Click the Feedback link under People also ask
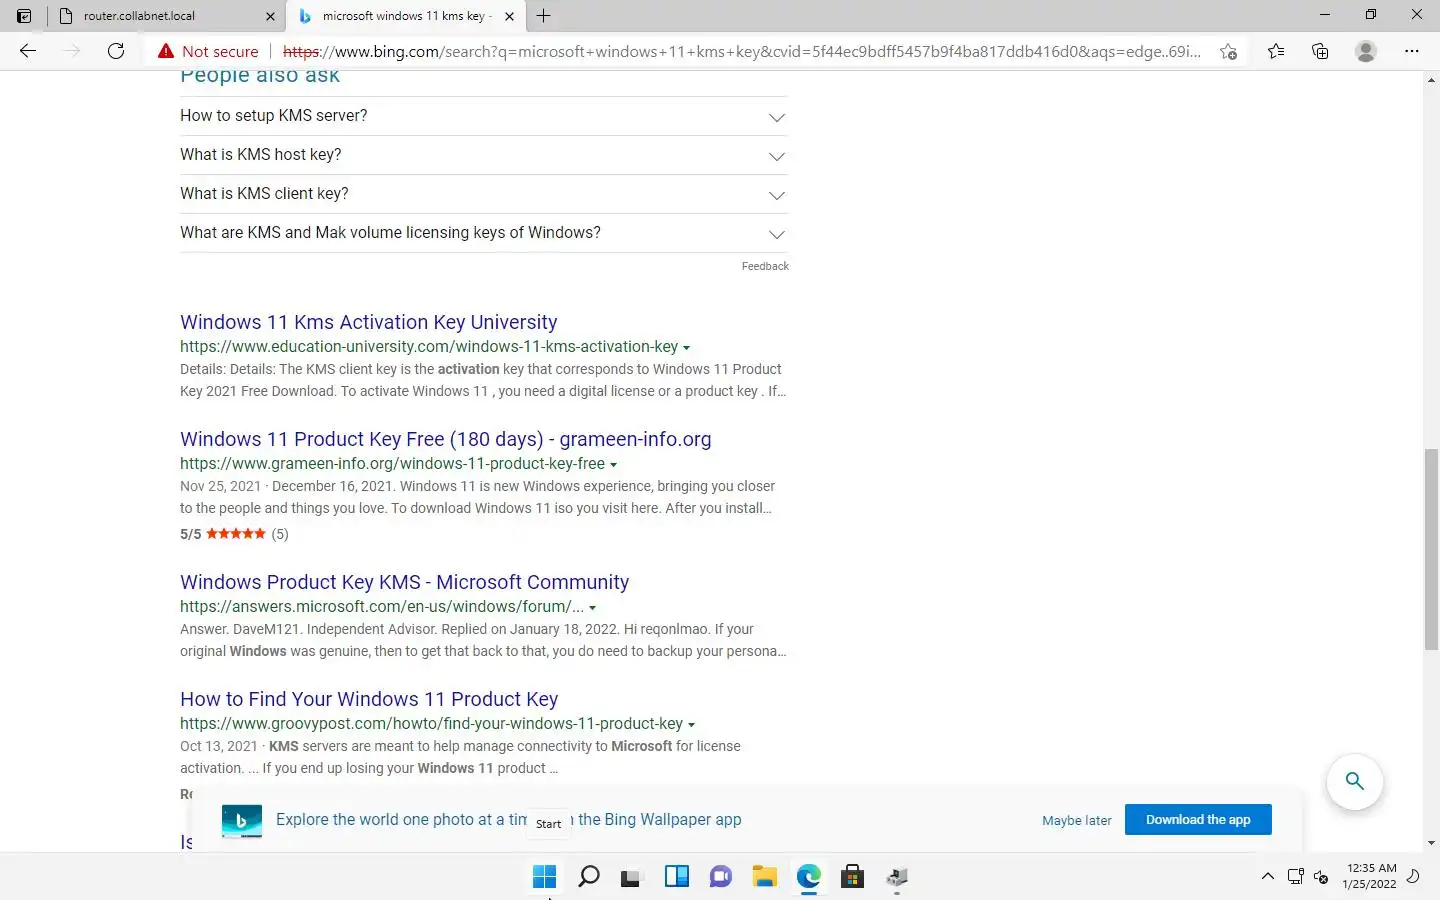Viewport: 1440px width, 900px height. 765,266
